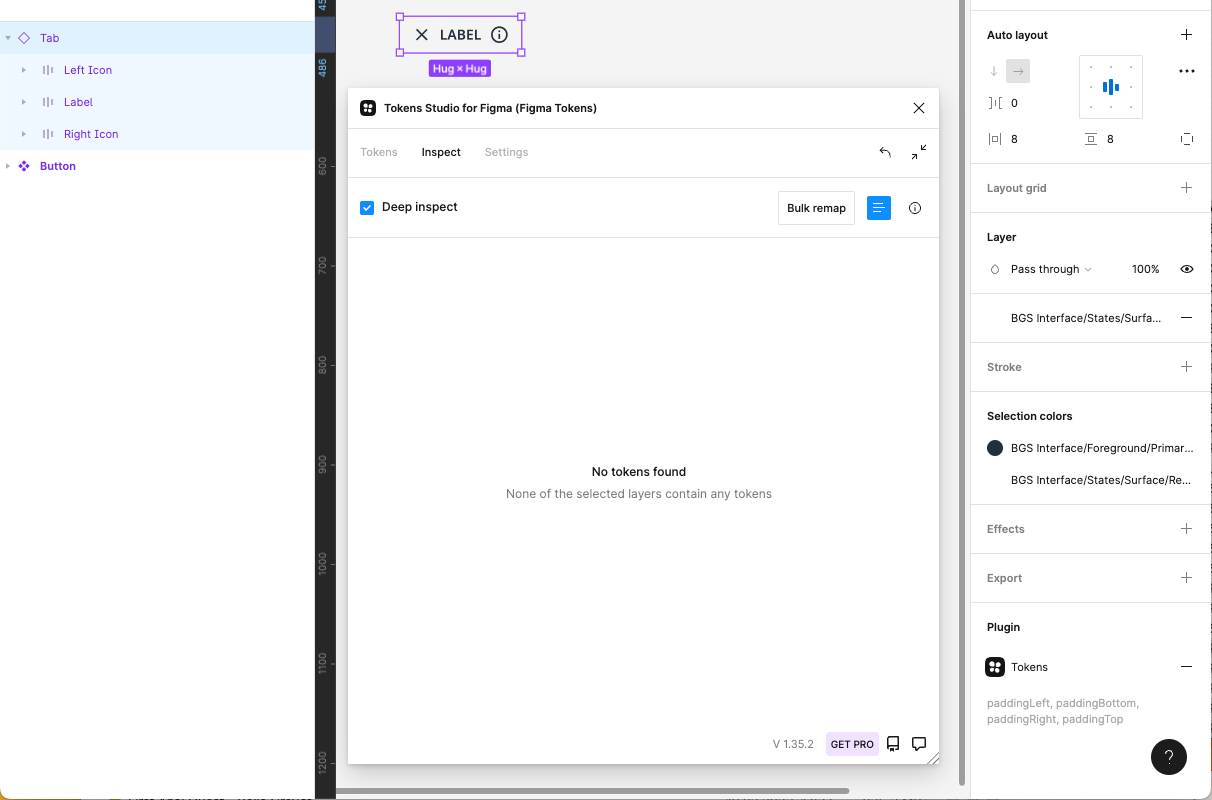Remove Tokens plugin data with minus icon

[x=1186, y=667]
